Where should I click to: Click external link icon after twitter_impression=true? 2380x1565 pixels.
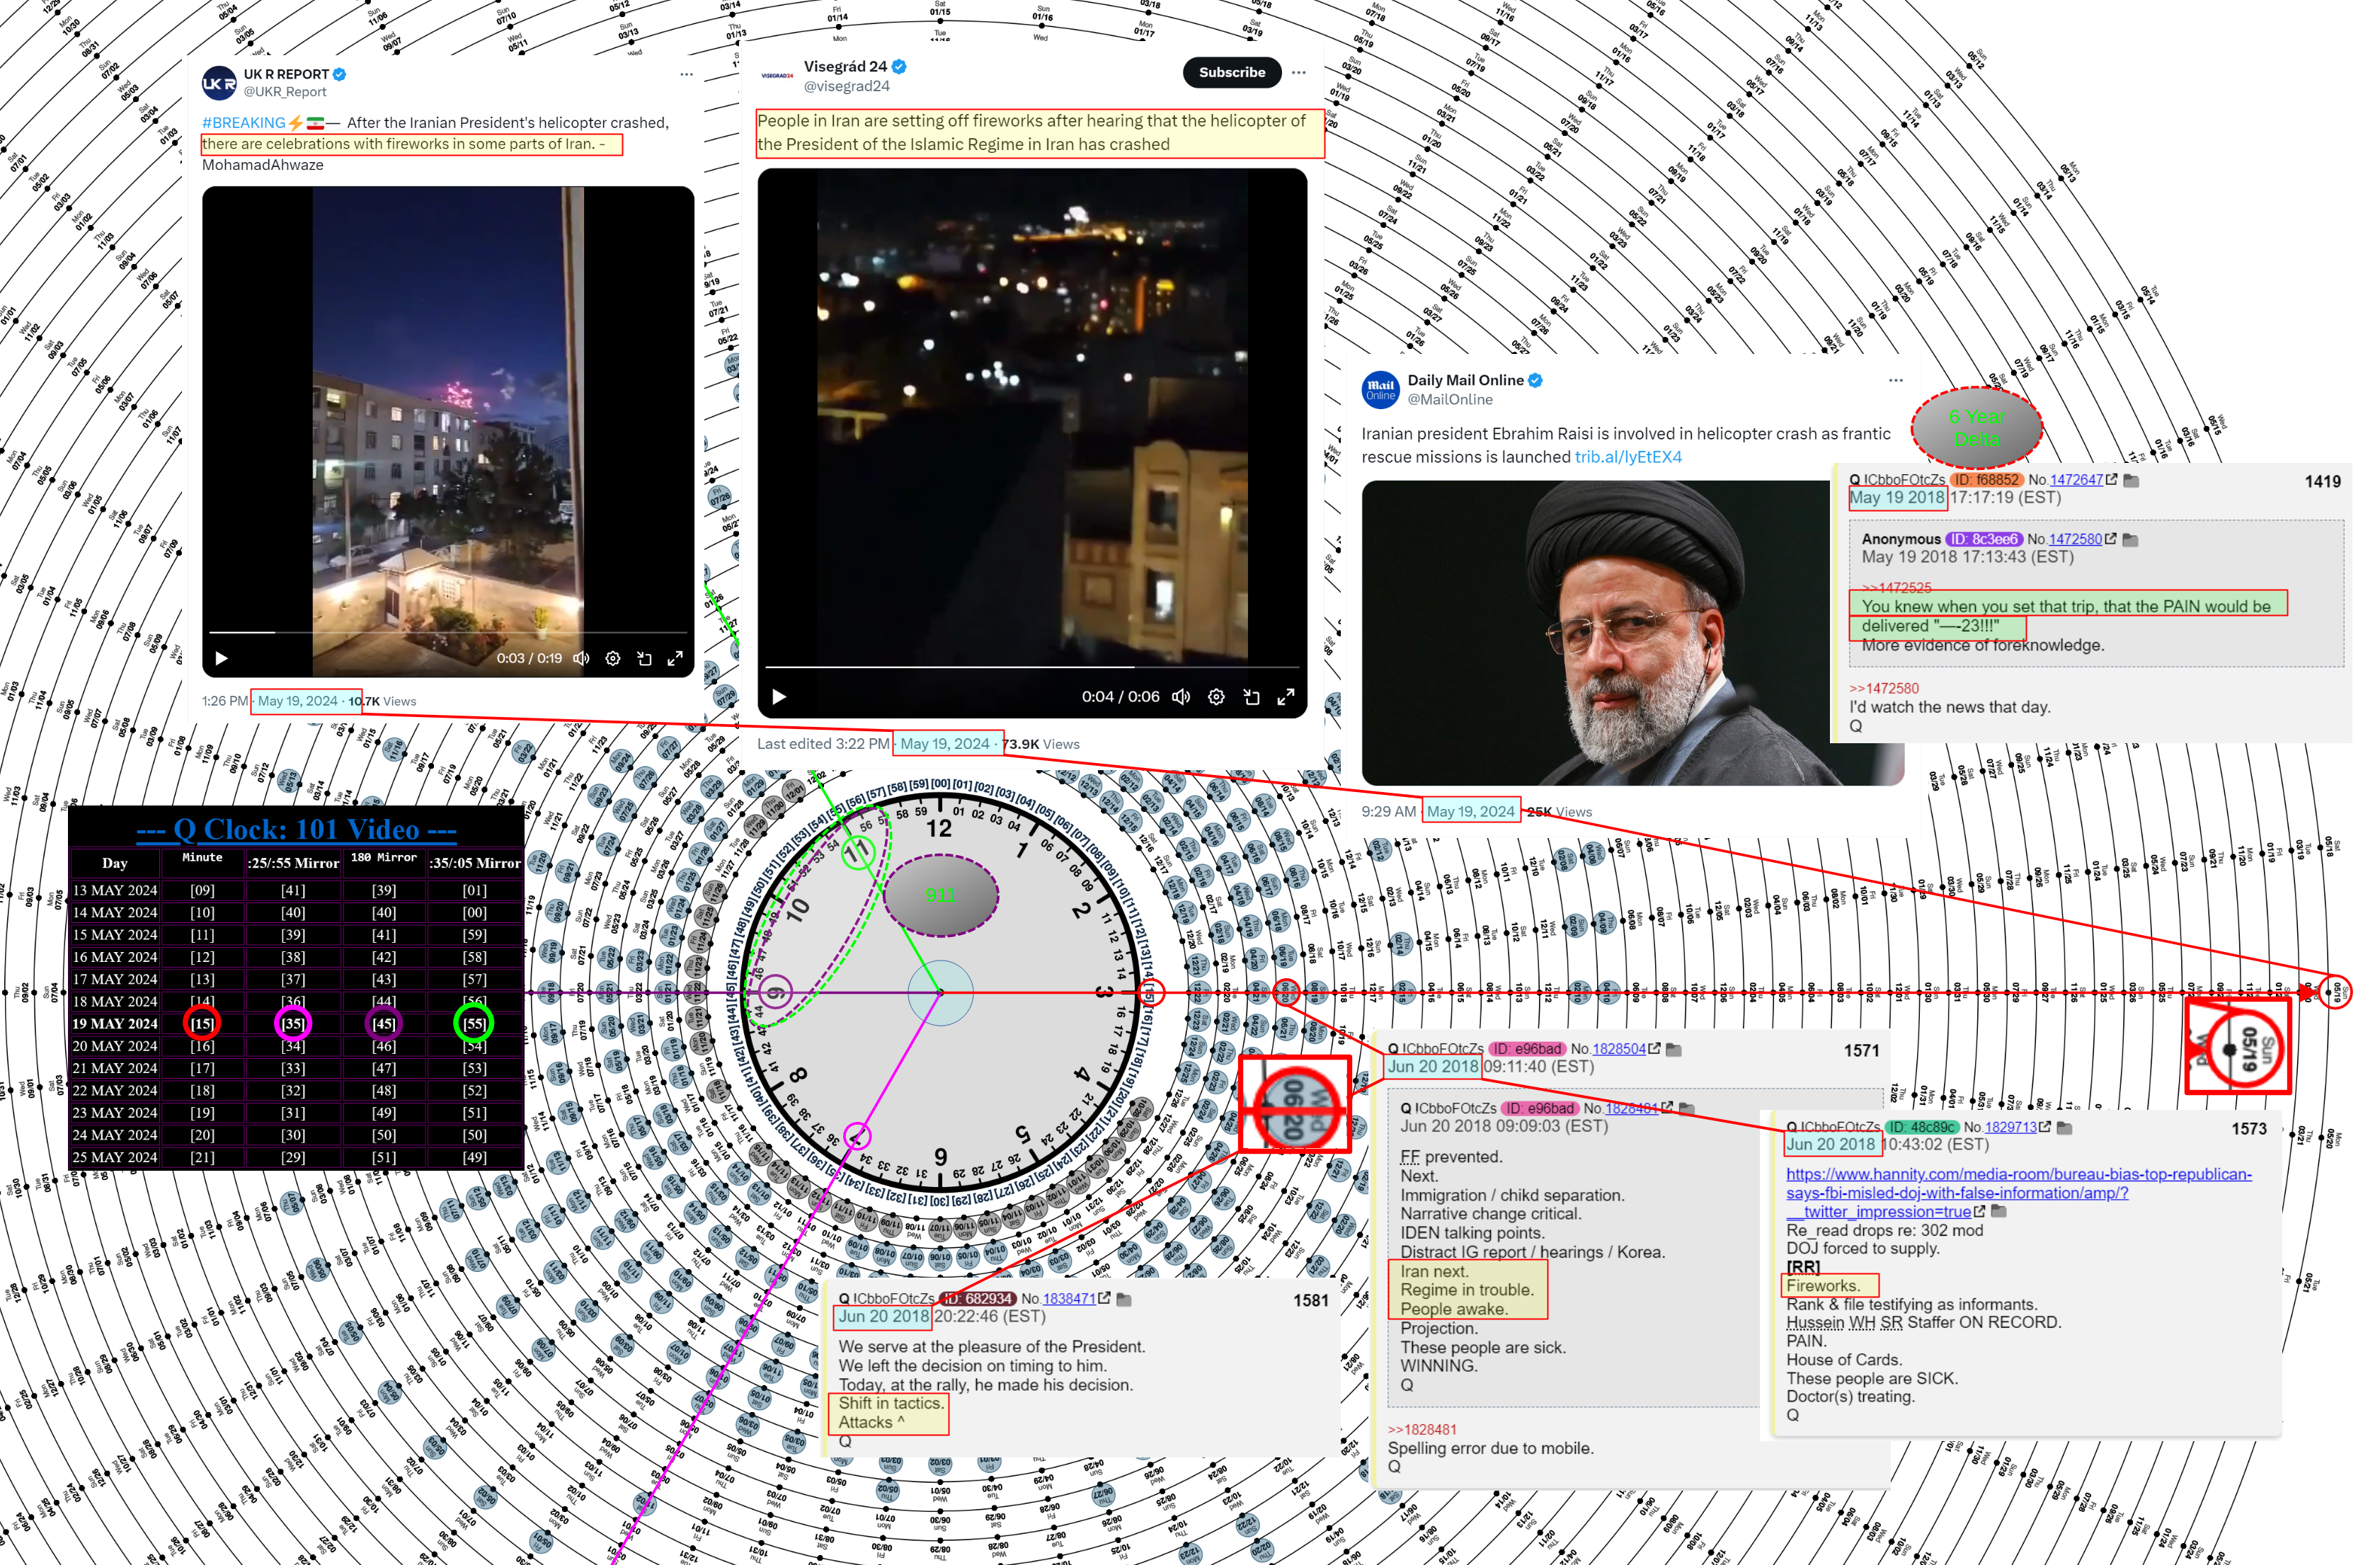[x=1980, y=1211]
